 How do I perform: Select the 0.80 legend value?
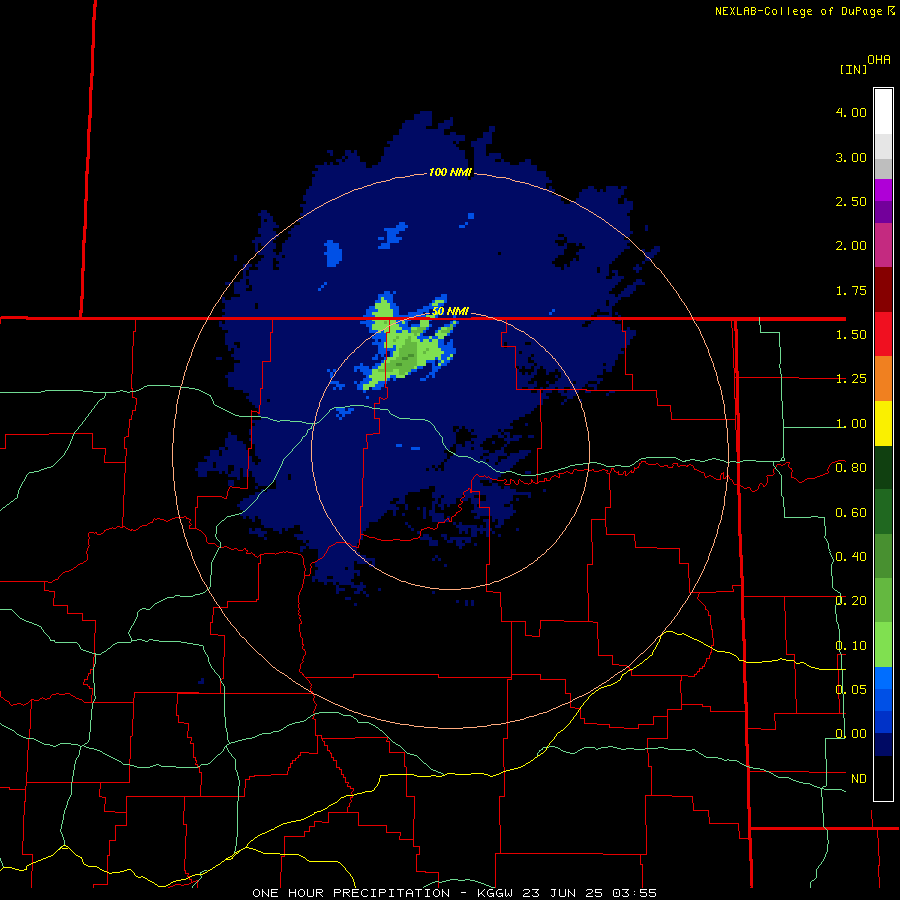tap(851, 468)
